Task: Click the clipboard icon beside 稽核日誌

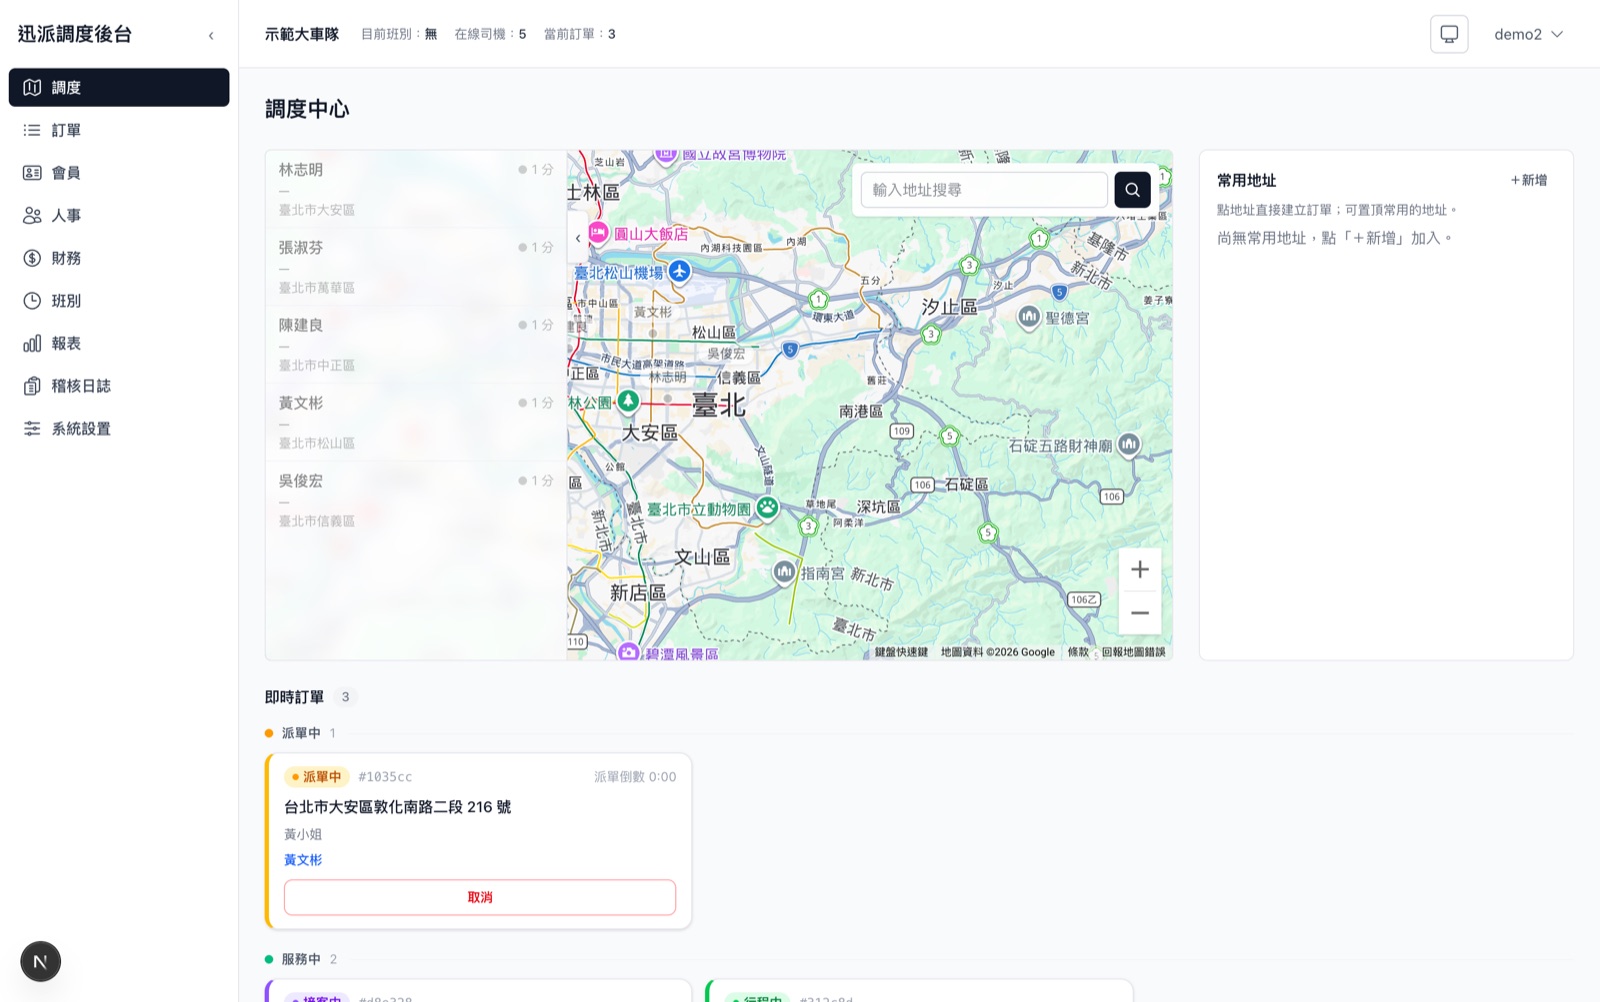Action: [32, 386]
